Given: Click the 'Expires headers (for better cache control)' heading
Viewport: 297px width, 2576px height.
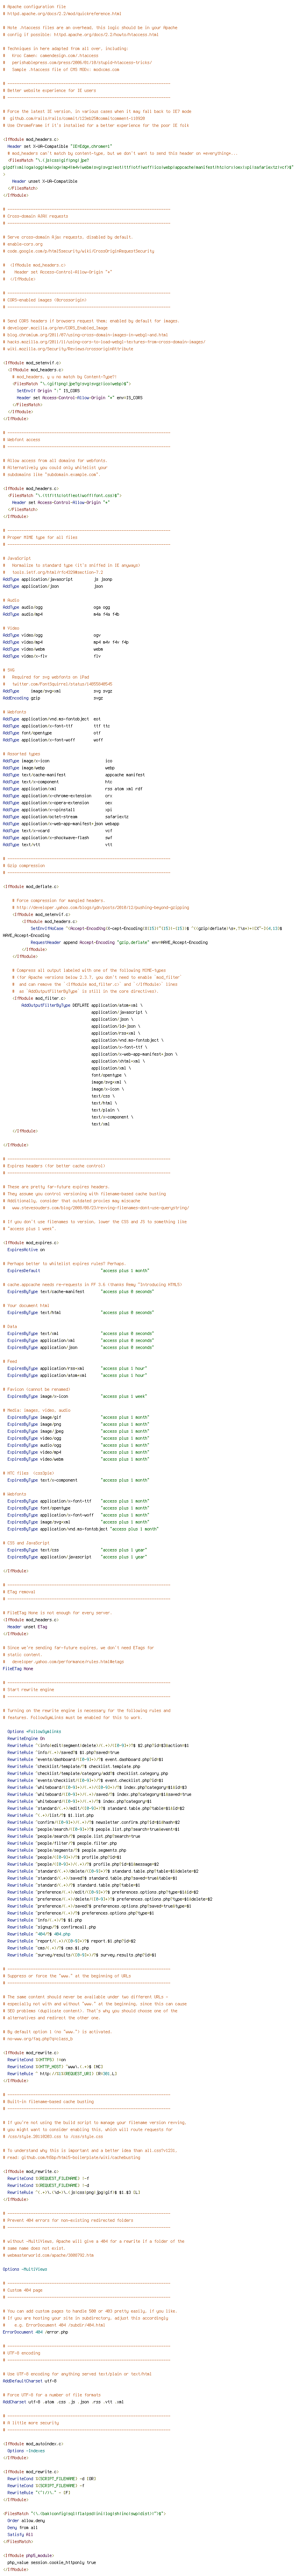Looking at the screenshot, I should click(53, 1166).
